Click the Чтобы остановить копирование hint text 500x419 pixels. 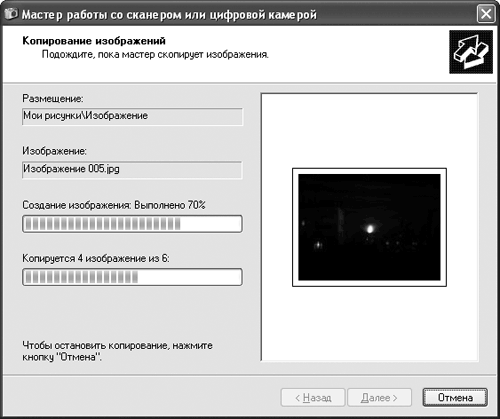pos(117,351)
